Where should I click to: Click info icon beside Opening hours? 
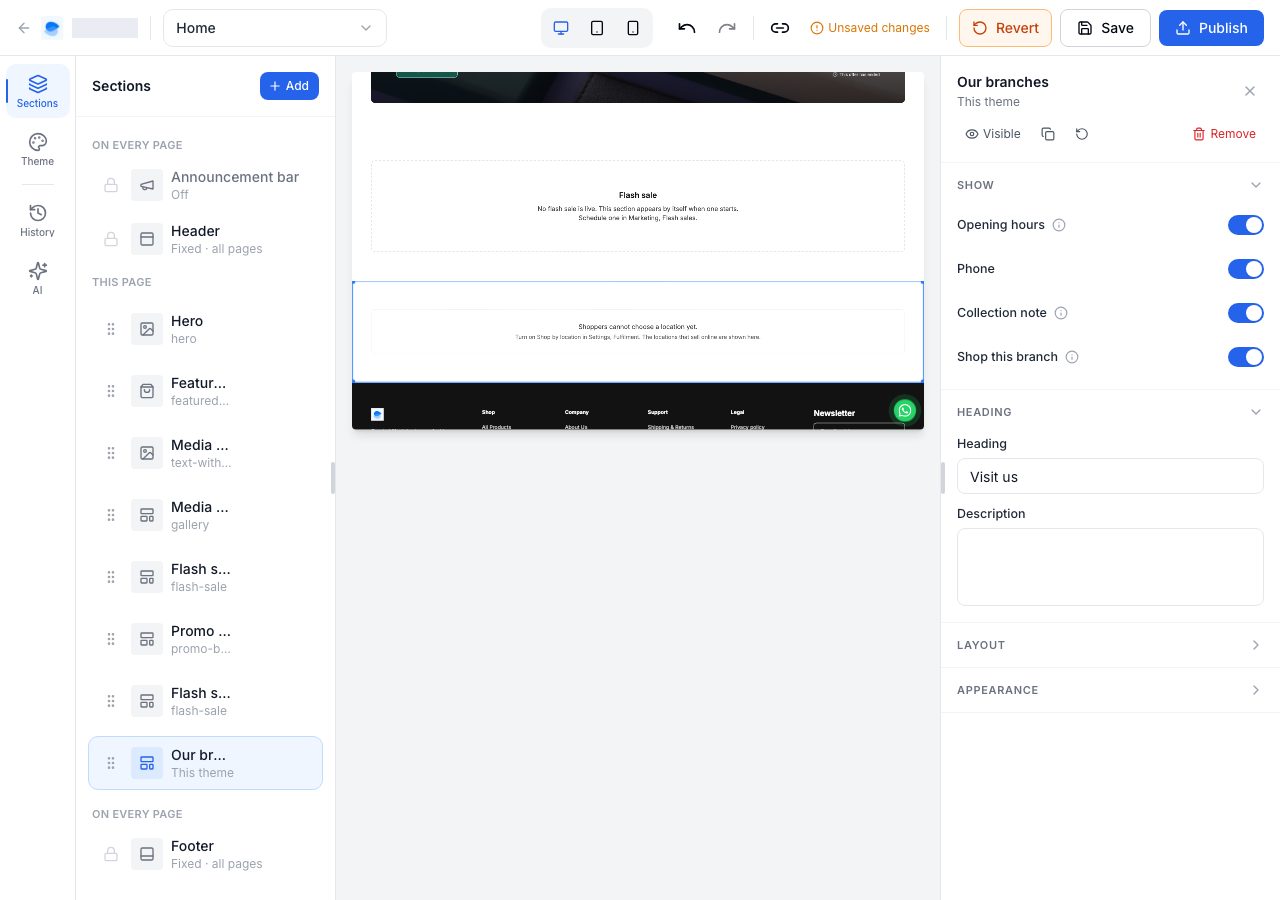1059,225
